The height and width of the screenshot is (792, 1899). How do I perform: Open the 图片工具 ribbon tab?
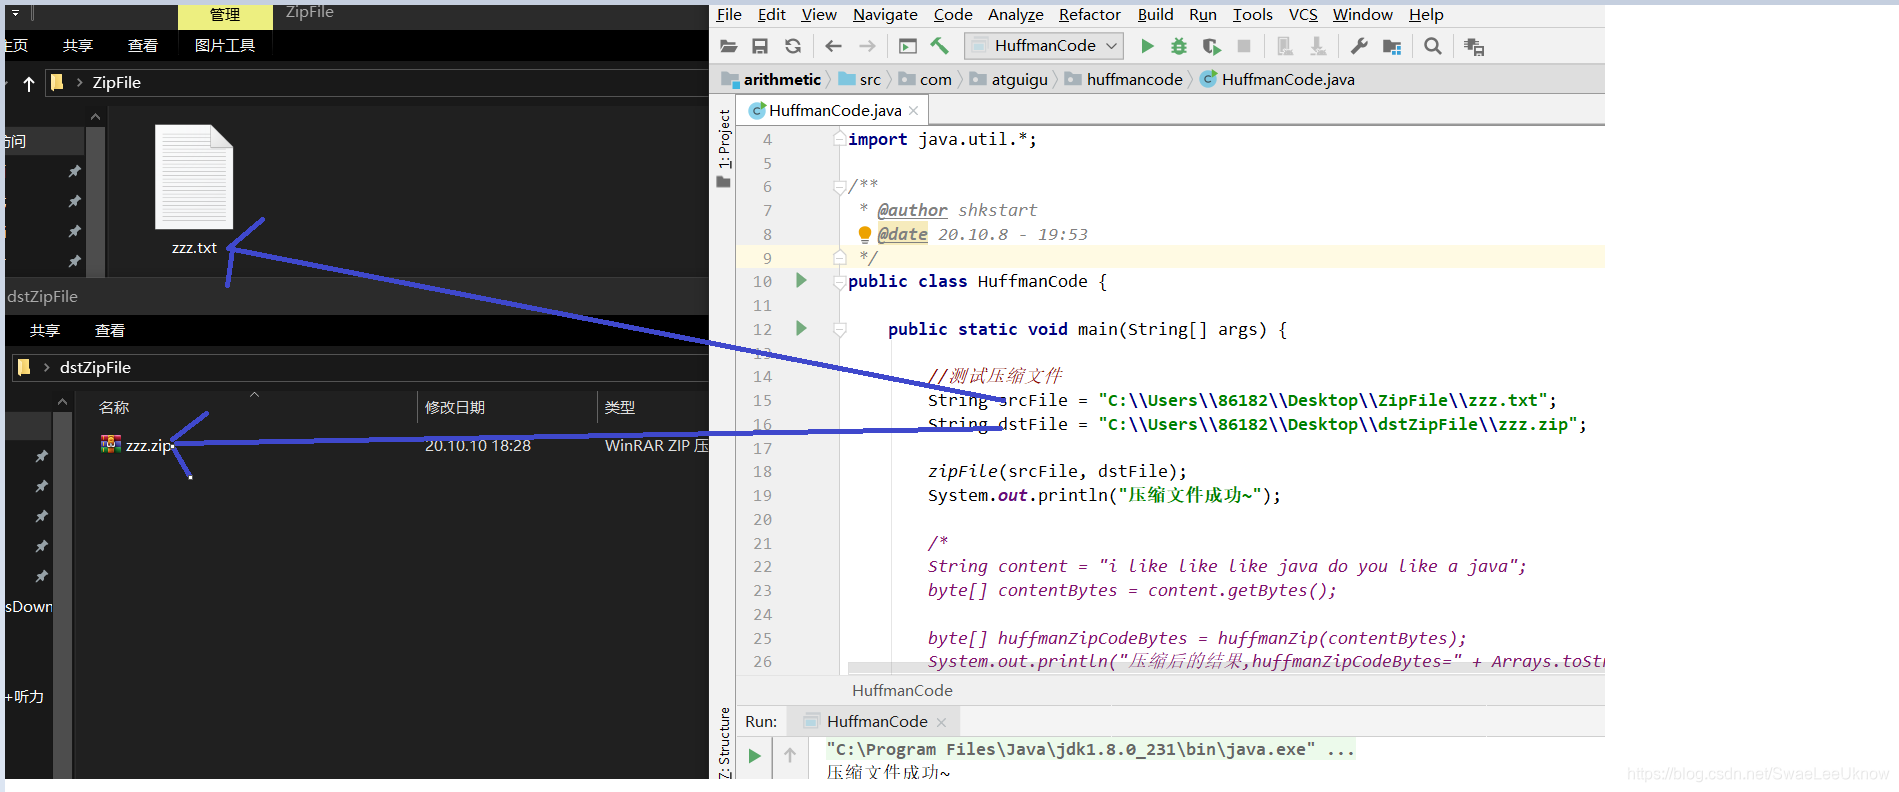coord(225,46)
